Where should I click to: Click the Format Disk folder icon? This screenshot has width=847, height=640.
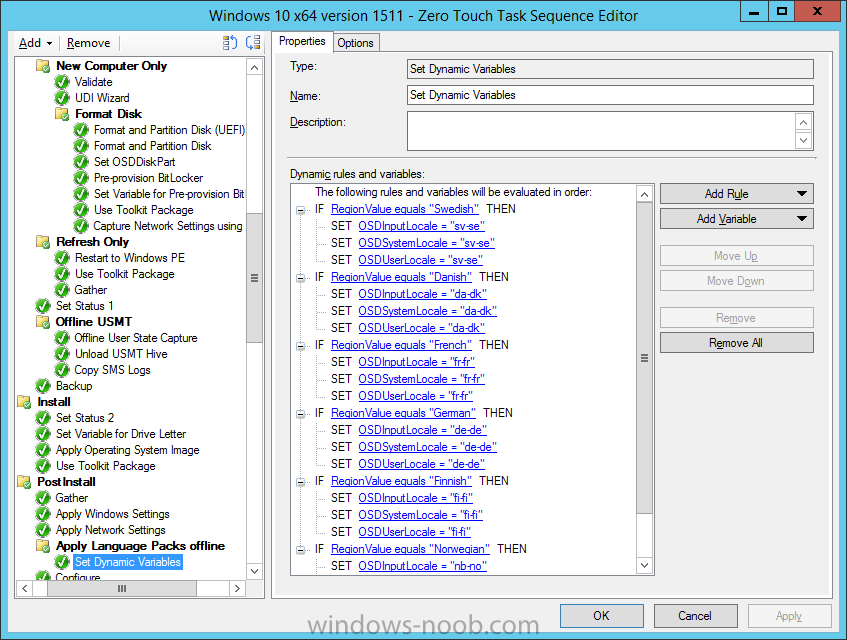tap(62, 114)
